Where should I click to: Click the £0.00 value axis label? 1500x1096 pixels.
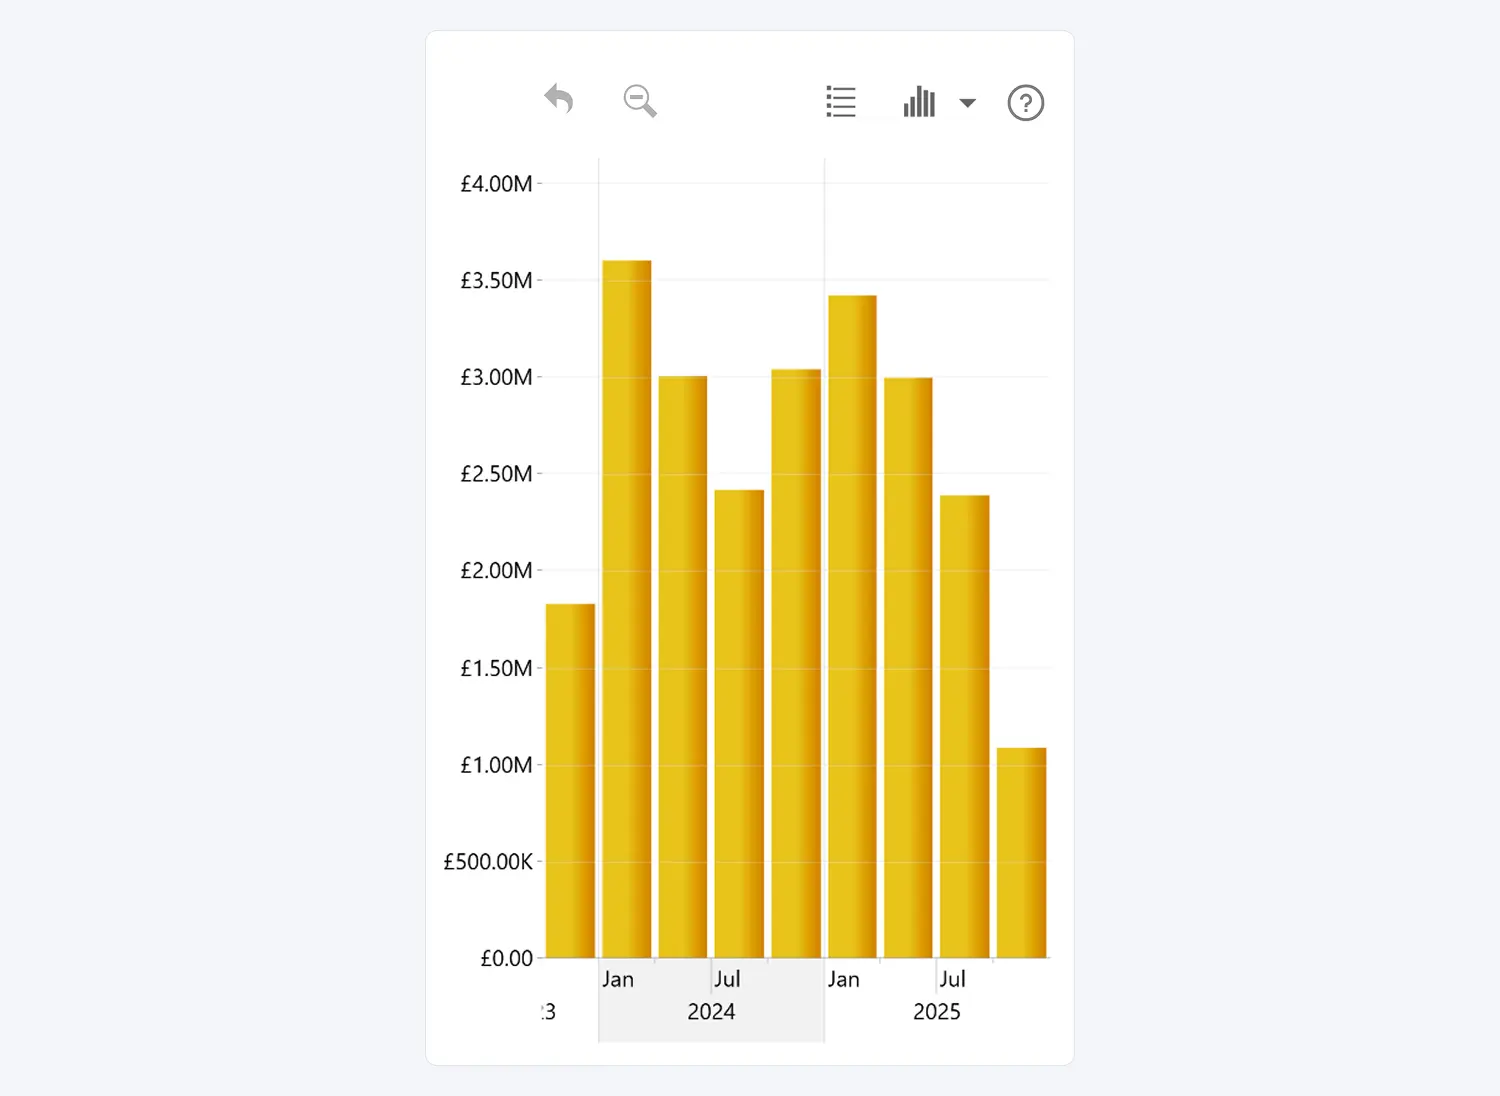506,959
